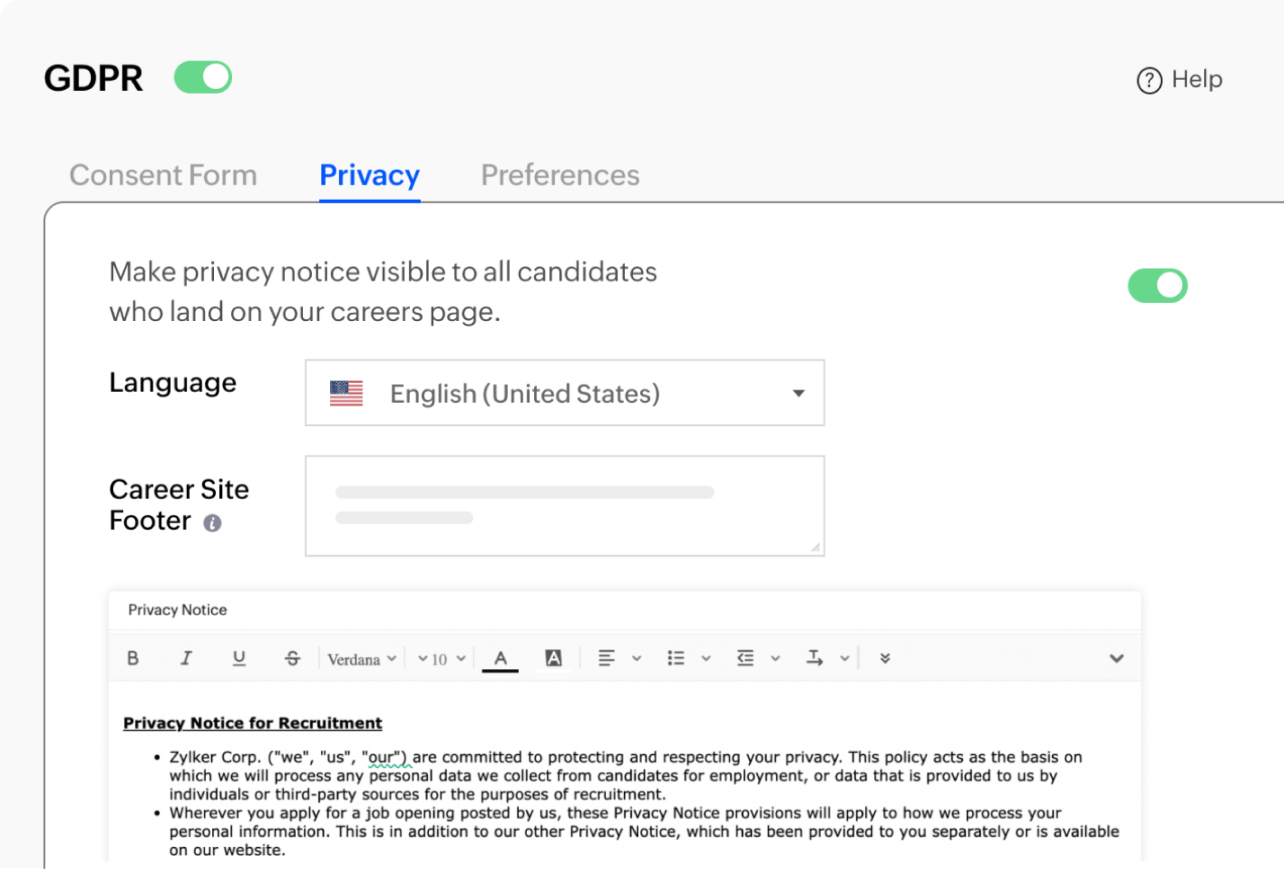
Task: Open the Help link
Action: tap(1180, 80)
